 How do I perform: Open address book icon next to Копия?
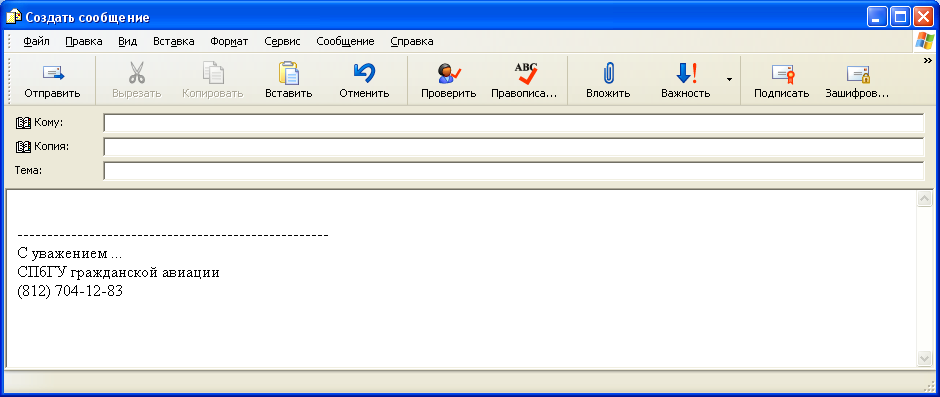pyautogui.click(x=23, y=146)
